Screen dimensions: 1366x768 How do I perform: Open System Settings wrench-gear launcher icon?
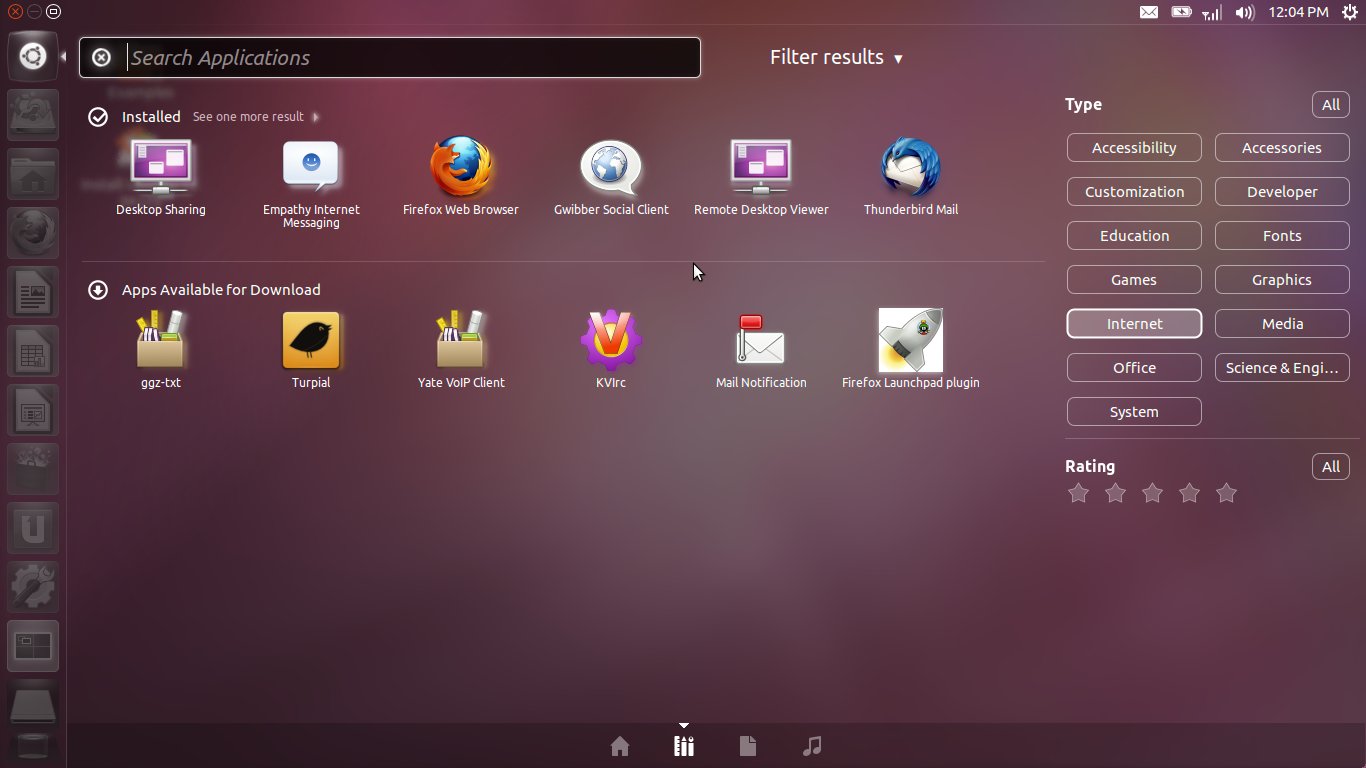coord(33,587)
